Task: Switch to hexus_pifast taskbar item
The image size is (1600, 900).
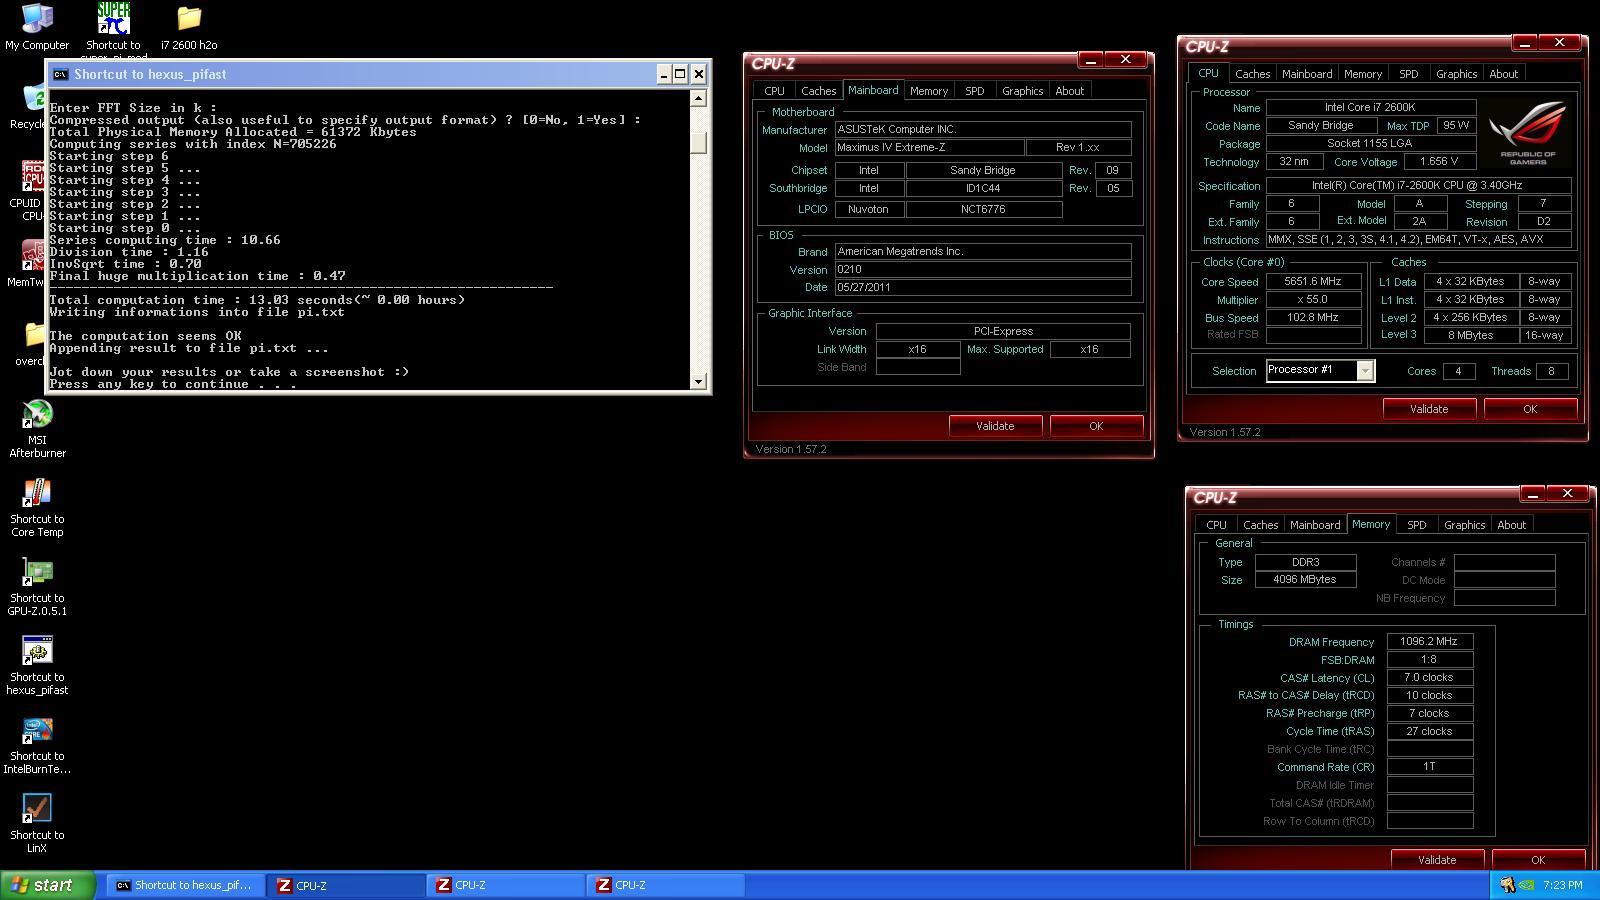Action: (186, 885)
